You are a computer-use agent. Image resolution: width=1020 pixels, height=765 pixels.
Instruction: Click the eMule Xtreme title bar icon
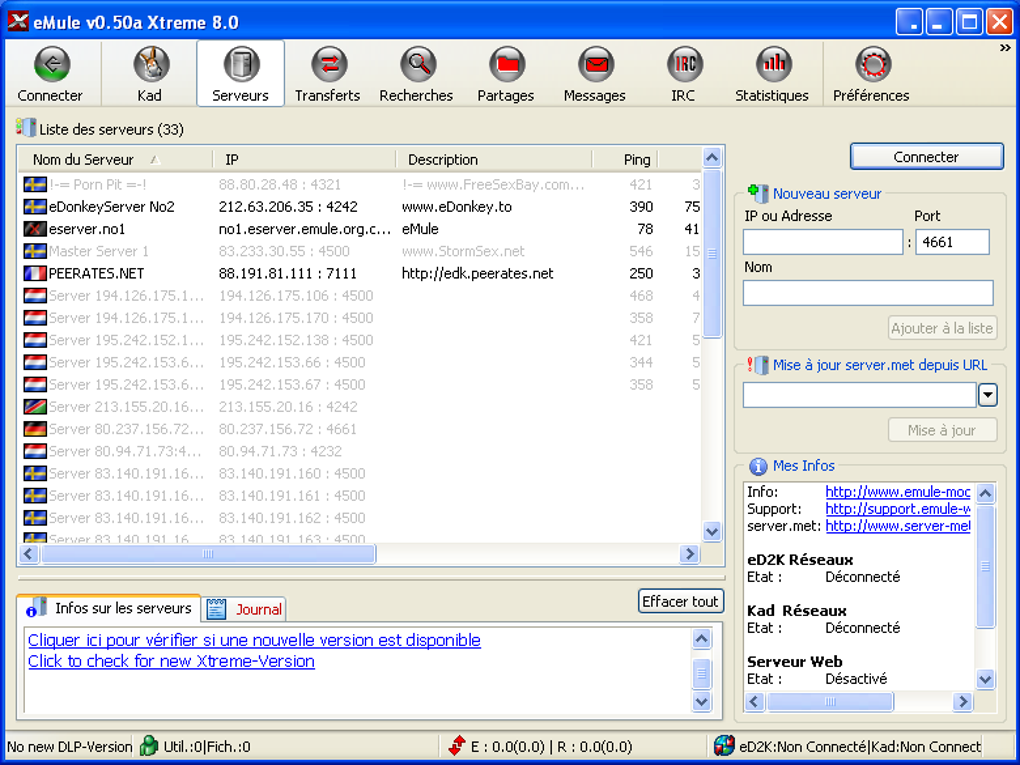coord(18,21)
